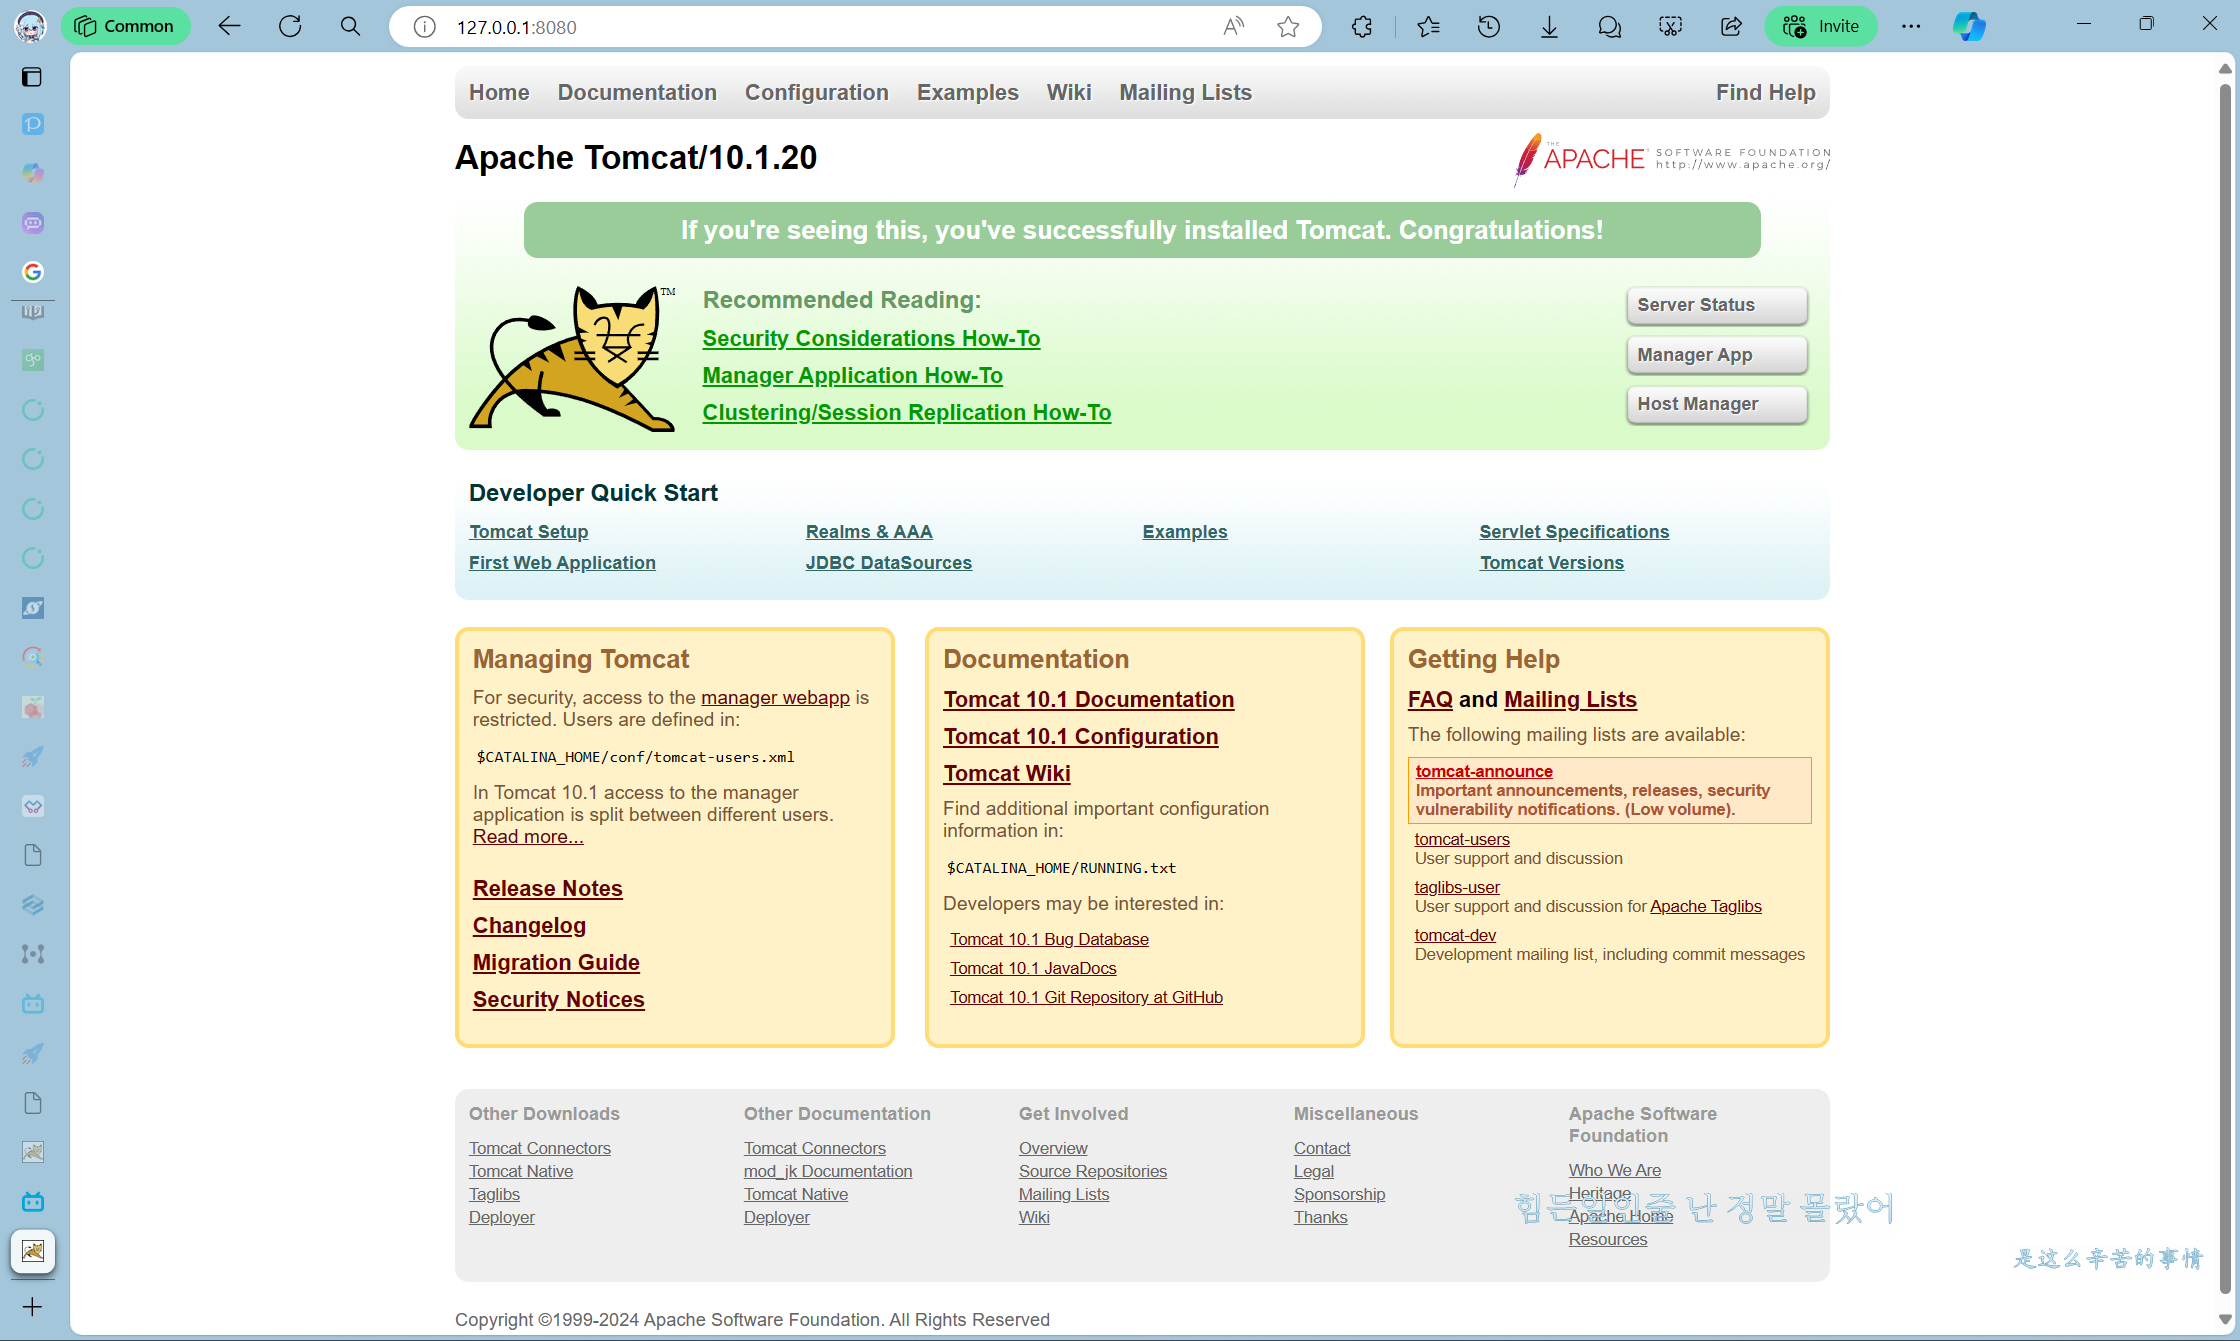The width and height of the screenshot is (2240, 1341).
Task: Open the Realms & AAA link
Action: point(869,532)
